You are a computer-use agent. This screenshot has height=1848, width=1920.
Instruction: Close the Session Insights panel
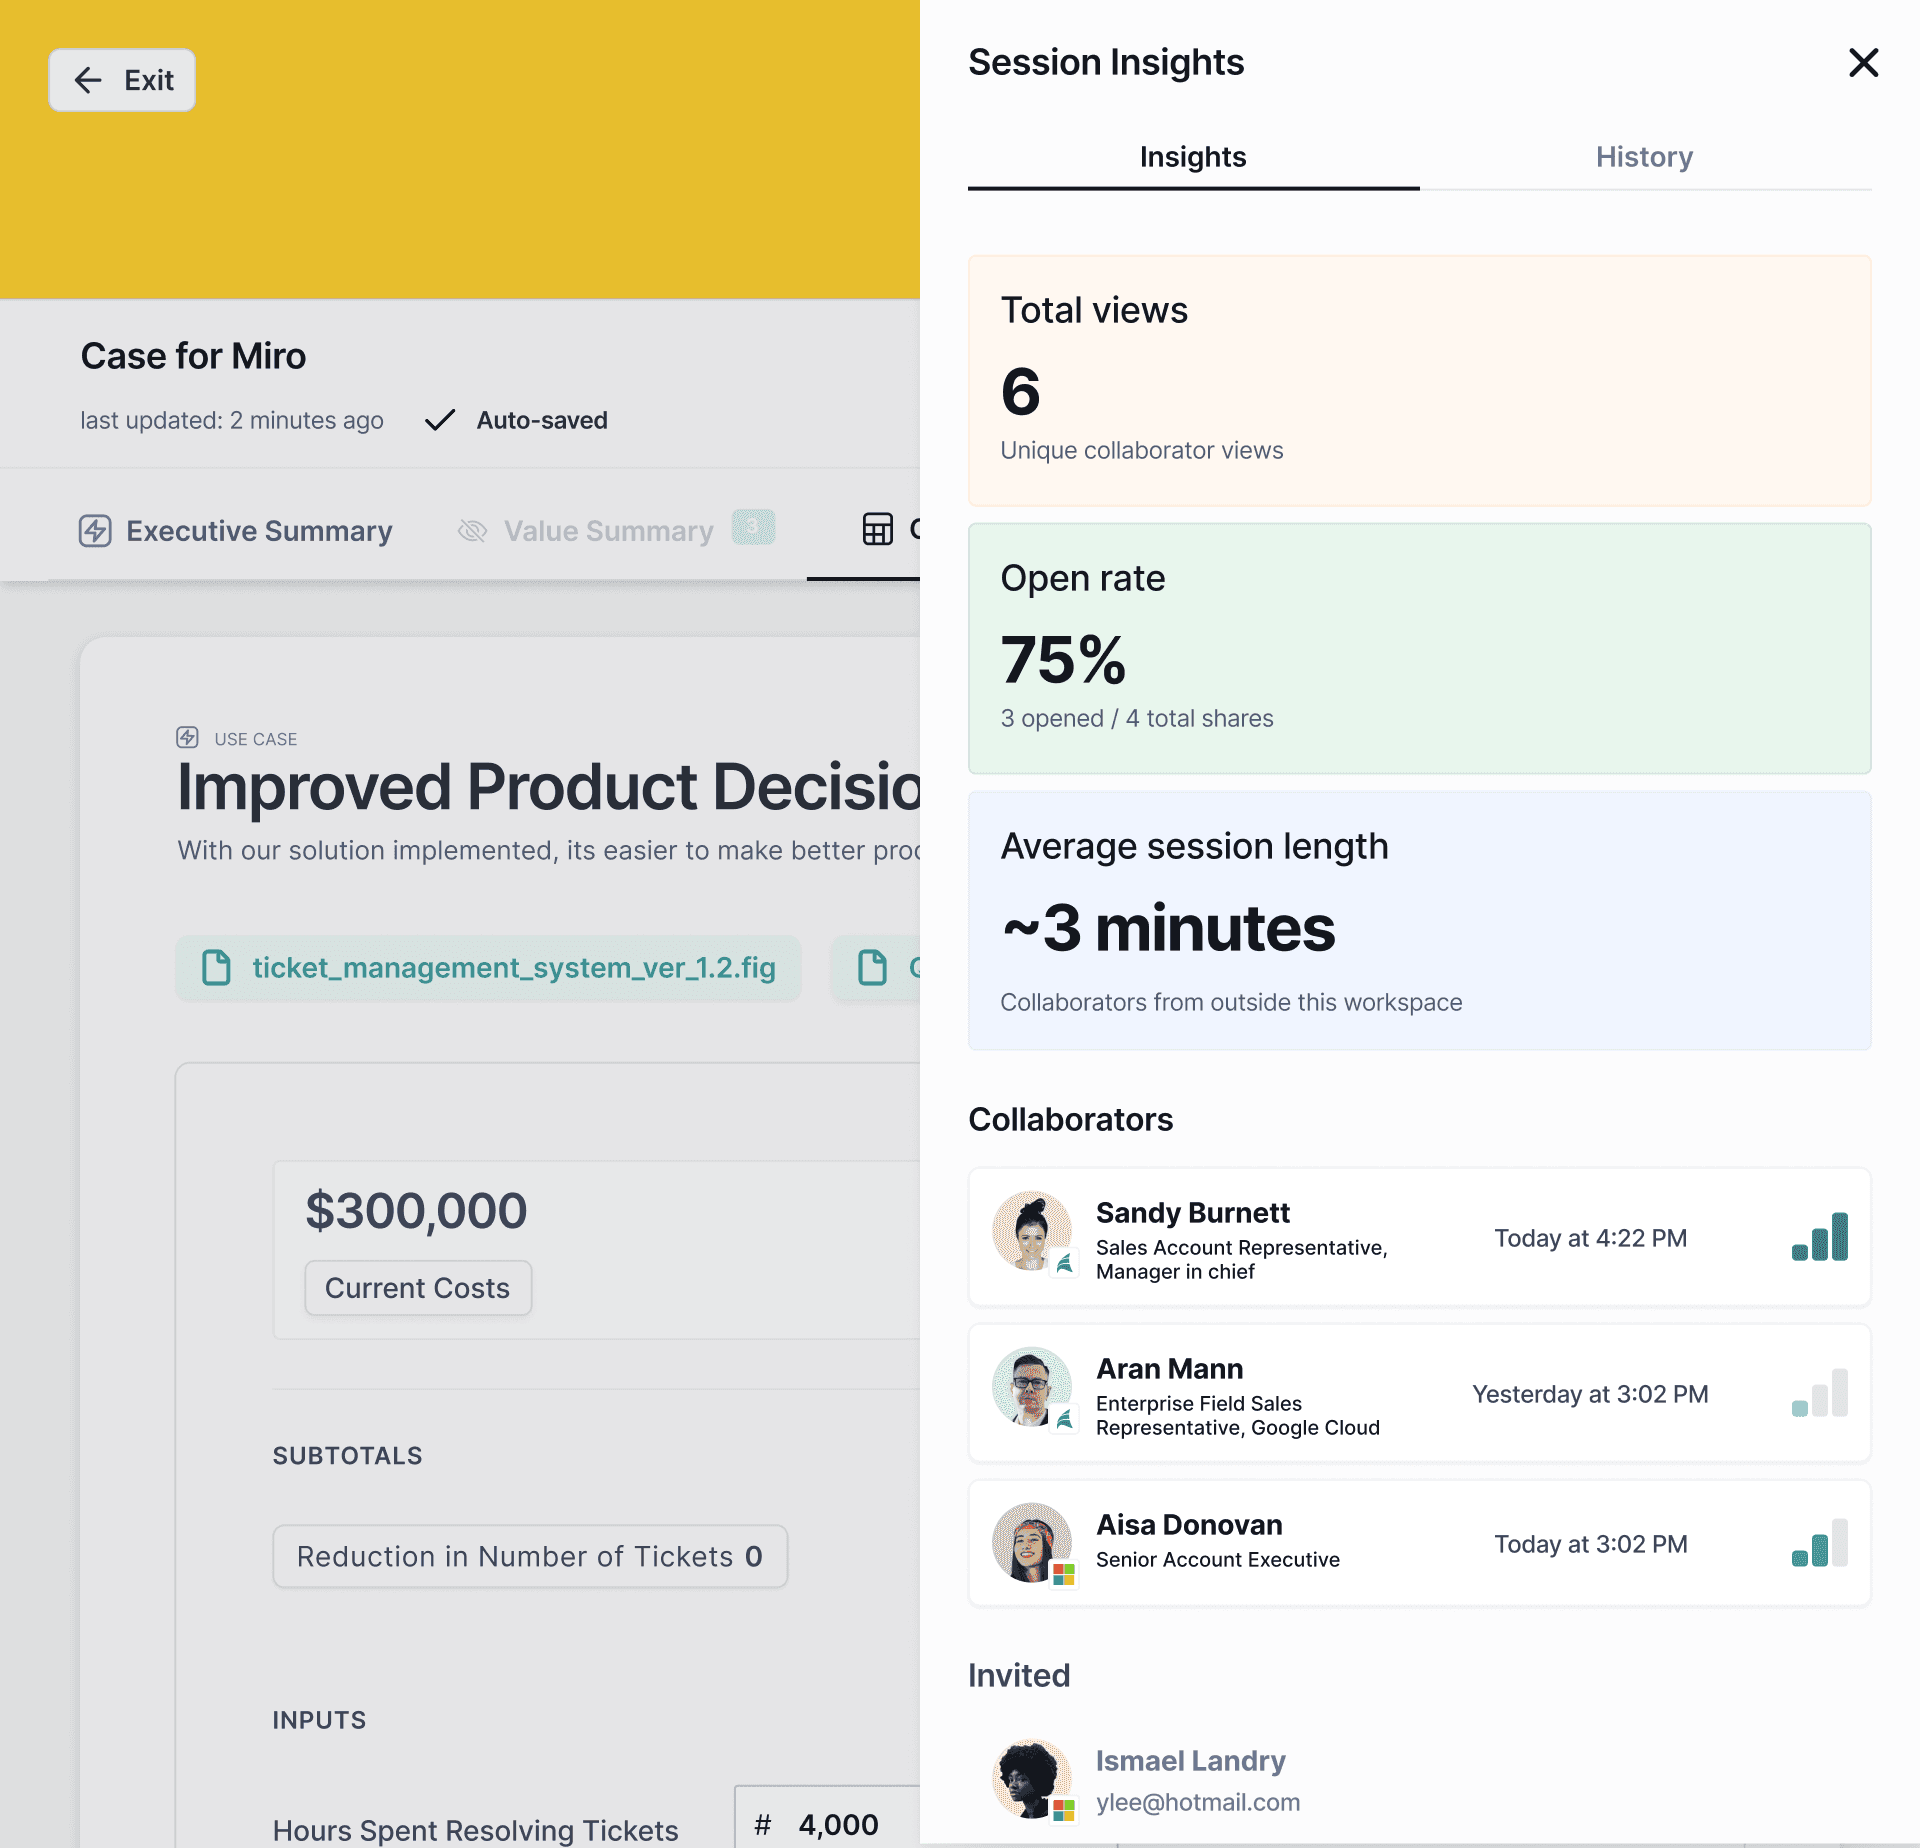[1863, 63]
